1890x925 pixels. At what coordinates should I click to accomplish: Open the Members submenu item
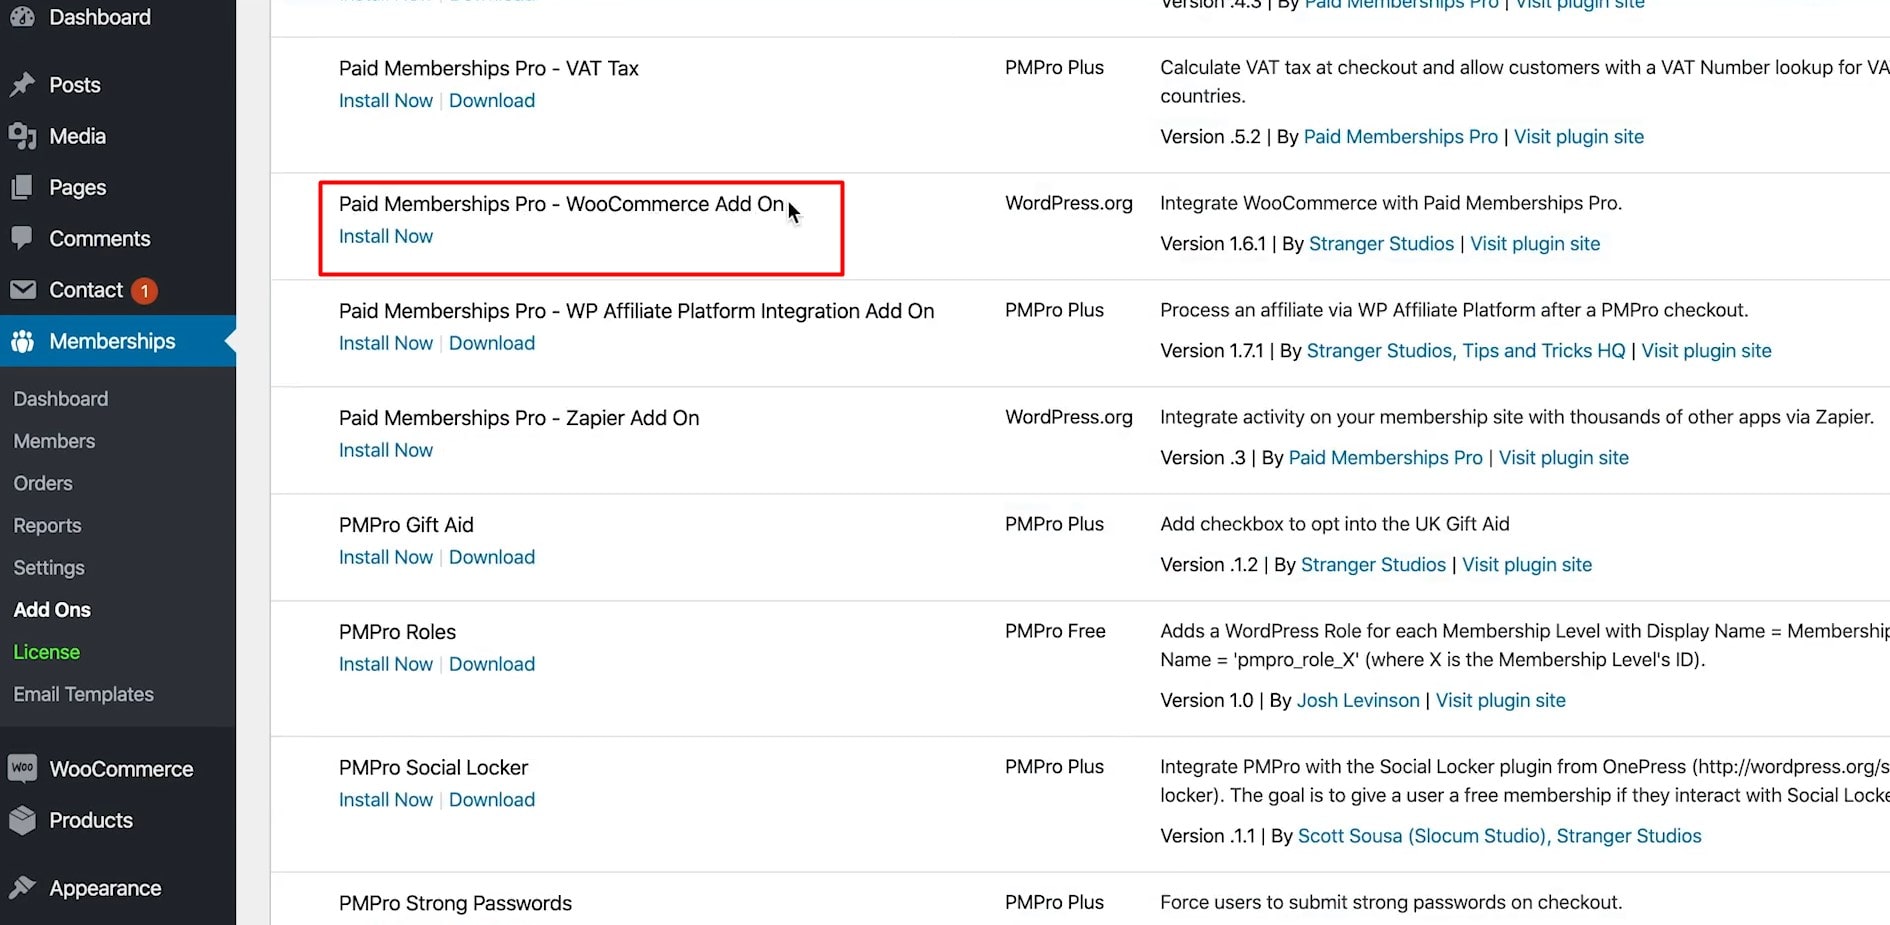[54, 441]
